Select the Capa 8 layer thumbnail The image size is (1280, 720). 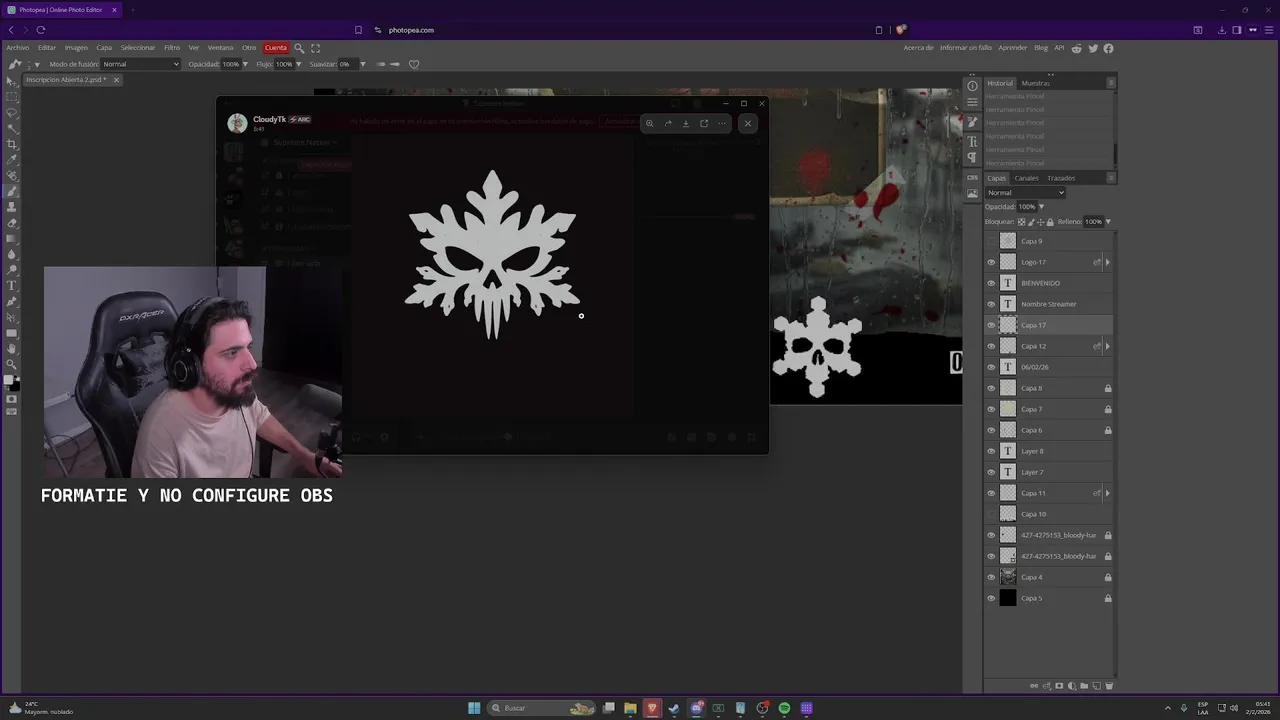pyautogui.click(x=1008, y=388)
